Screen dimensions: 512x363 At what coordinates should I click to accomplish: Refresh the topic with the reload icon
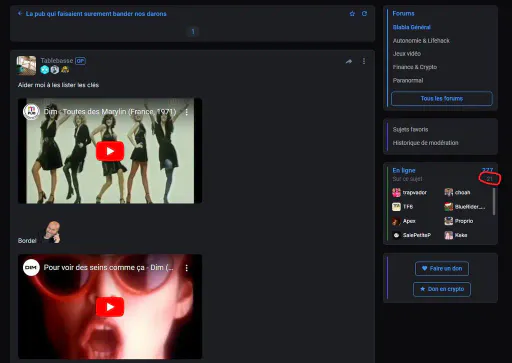pyautogui.click(x=364, y=14)
